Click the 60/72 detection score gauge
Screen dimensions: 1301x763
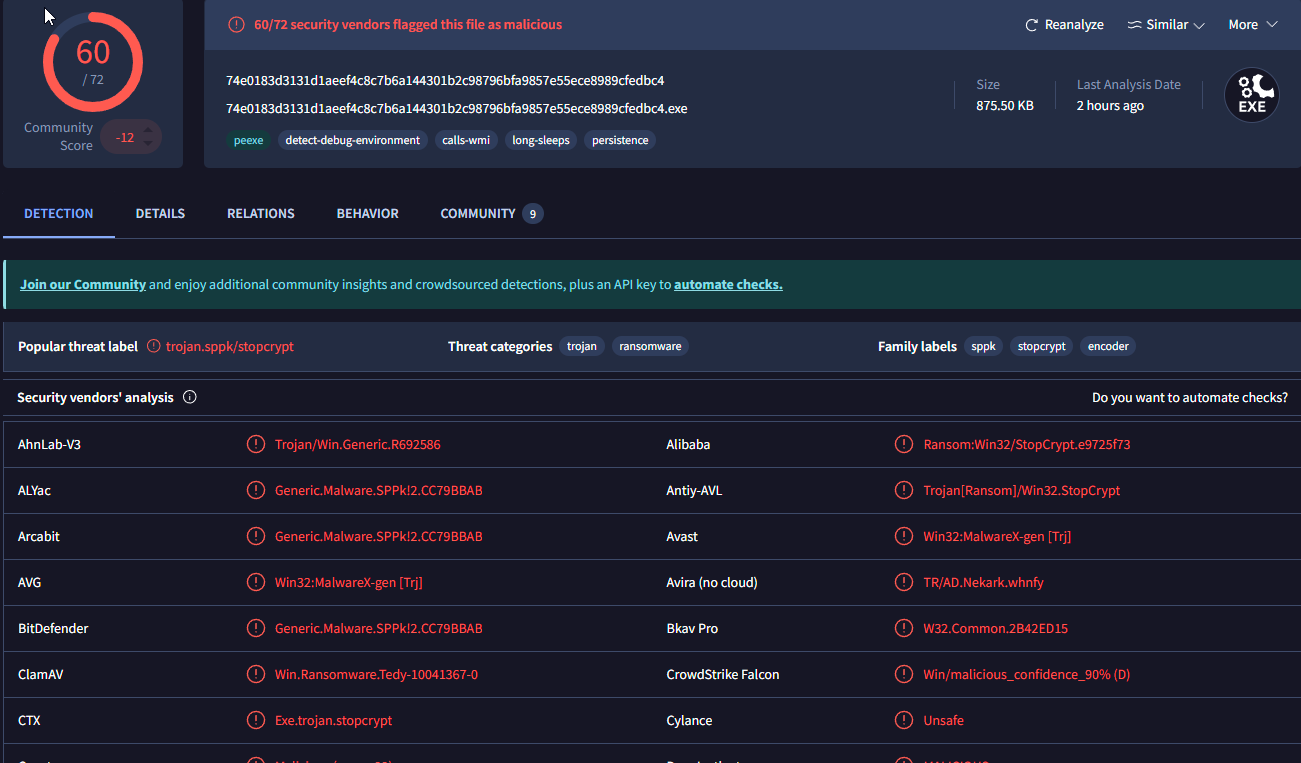(x=93, y=61)
